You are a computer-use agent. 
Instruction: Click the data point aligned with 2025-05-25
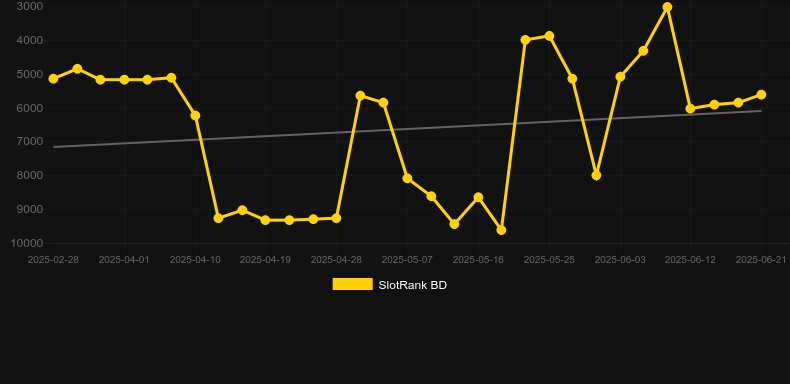(549, 36)
